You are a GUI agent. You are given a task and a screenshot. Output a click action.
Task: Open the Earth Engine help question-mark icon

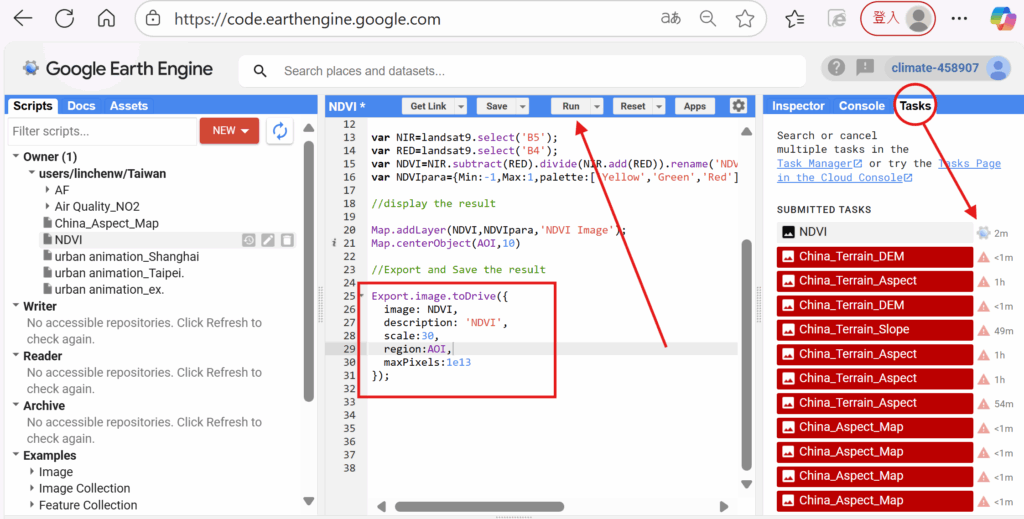coord(836,67)
